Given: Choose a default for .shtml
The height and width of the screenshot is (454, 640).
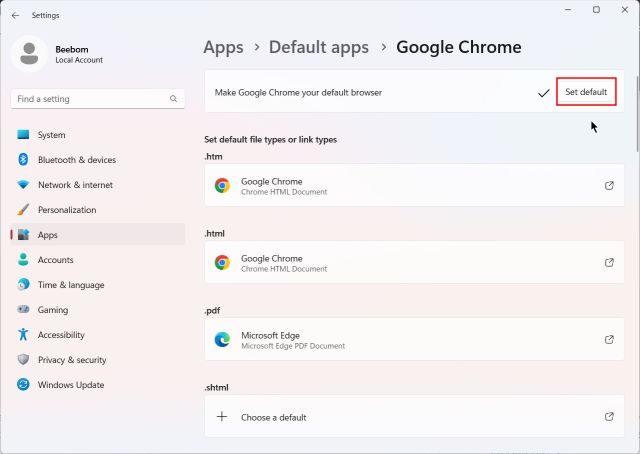Looking at the screenshot, I should [x=414, y=417].
